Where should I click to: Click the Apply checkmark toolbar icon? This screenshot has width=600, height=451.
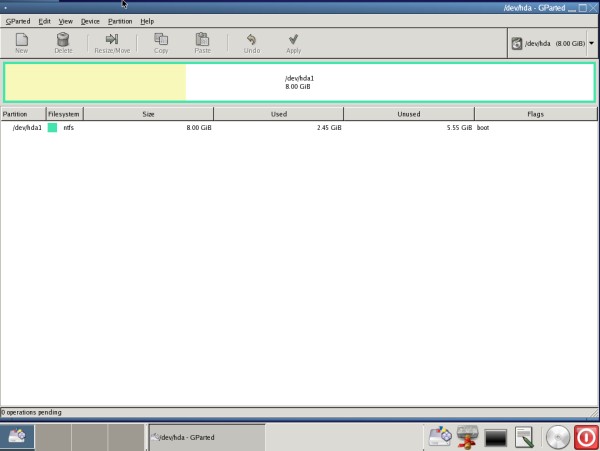point(293,43)
